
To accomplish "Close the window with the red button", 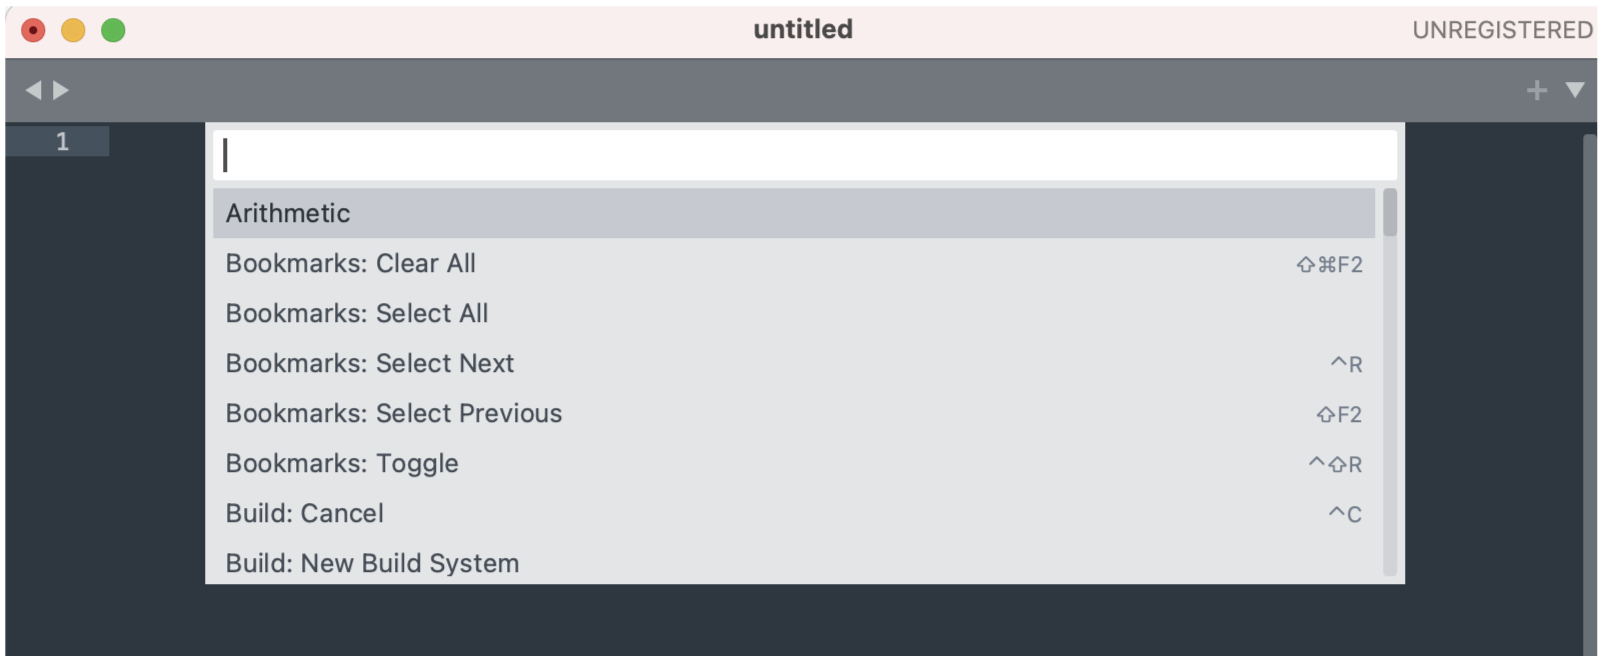I will [33, 31].
